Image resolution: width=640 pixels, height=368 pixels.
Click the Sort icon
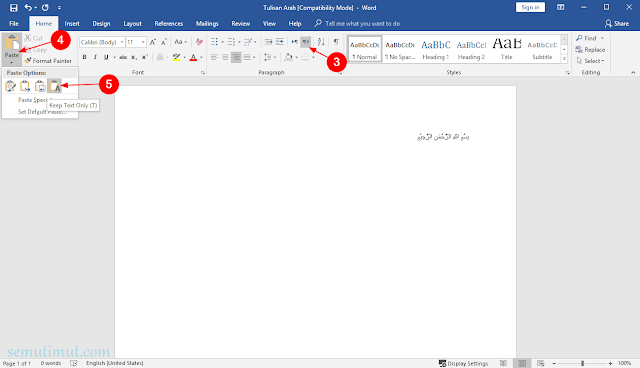(x=321, y=42)
